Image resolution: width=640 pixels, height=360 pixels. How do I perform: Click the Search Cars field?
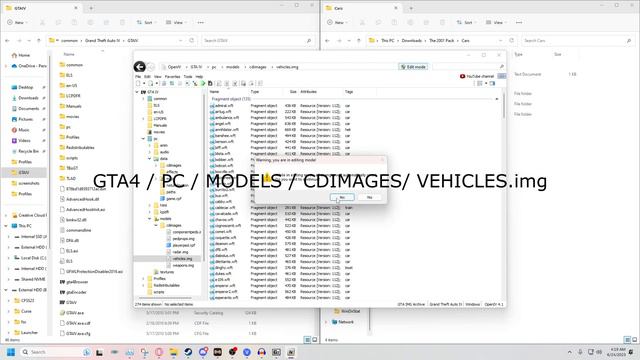coord(578,40)
